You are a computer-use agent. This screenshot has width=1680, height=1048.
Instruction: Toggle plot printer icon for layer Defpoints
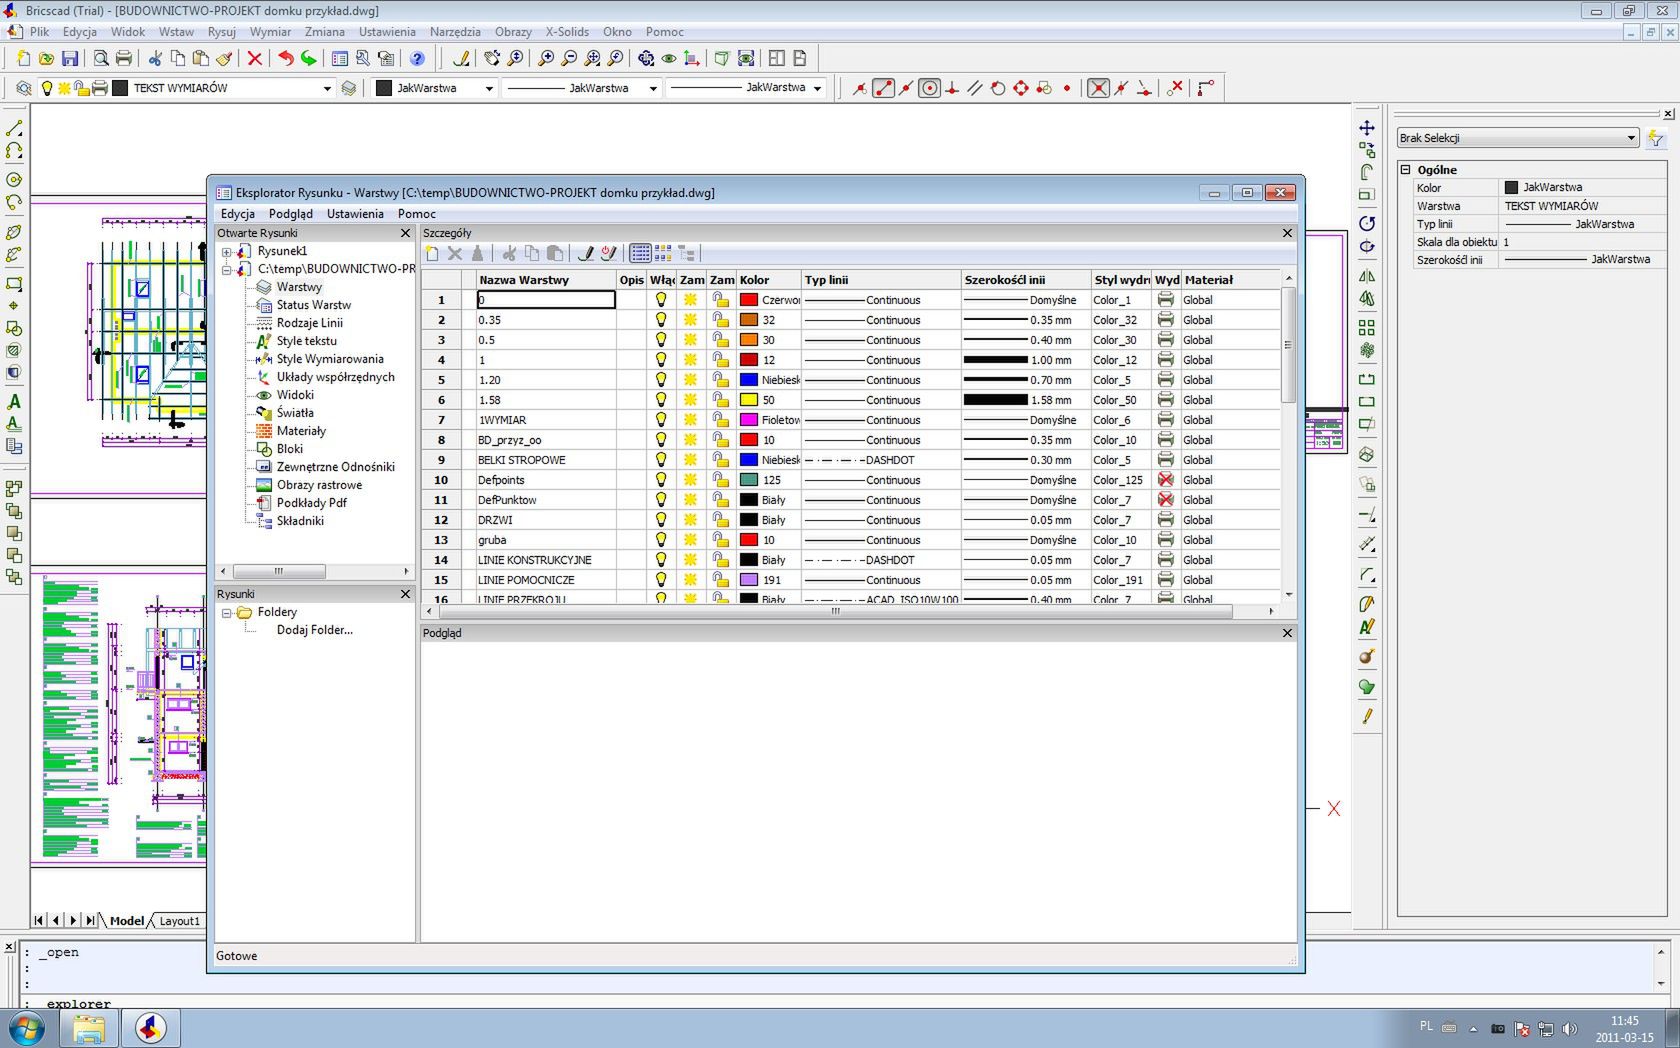(1165, 480)
